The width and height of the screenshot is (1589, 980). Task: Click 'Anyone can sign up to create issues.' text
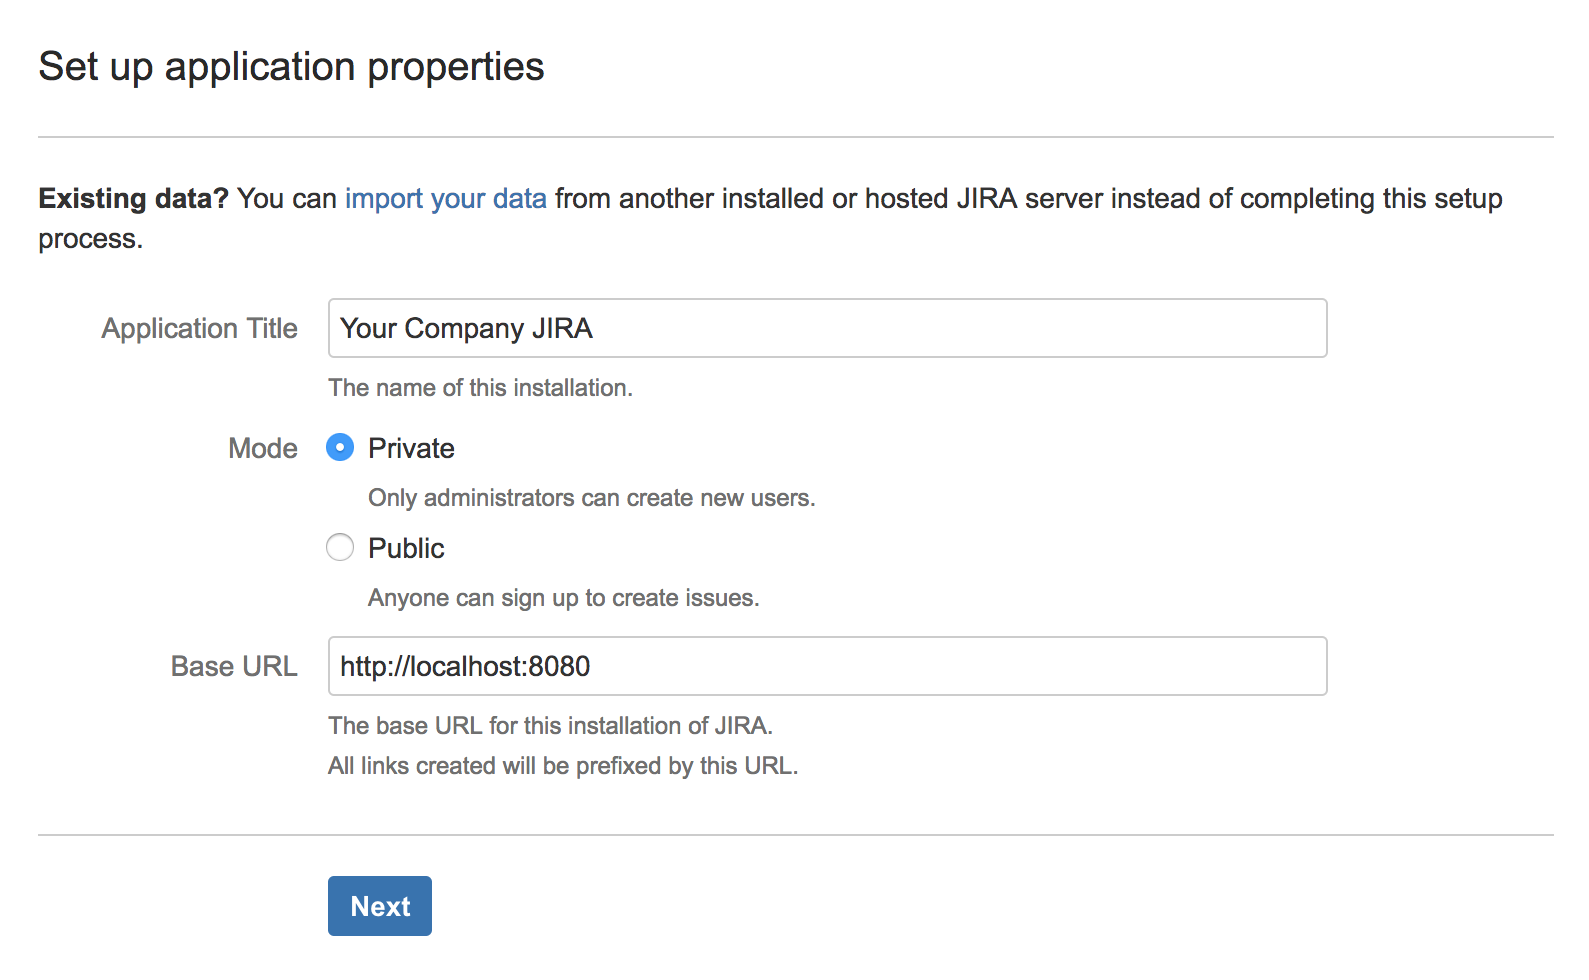pyautogui.click(x=563, y=598)
